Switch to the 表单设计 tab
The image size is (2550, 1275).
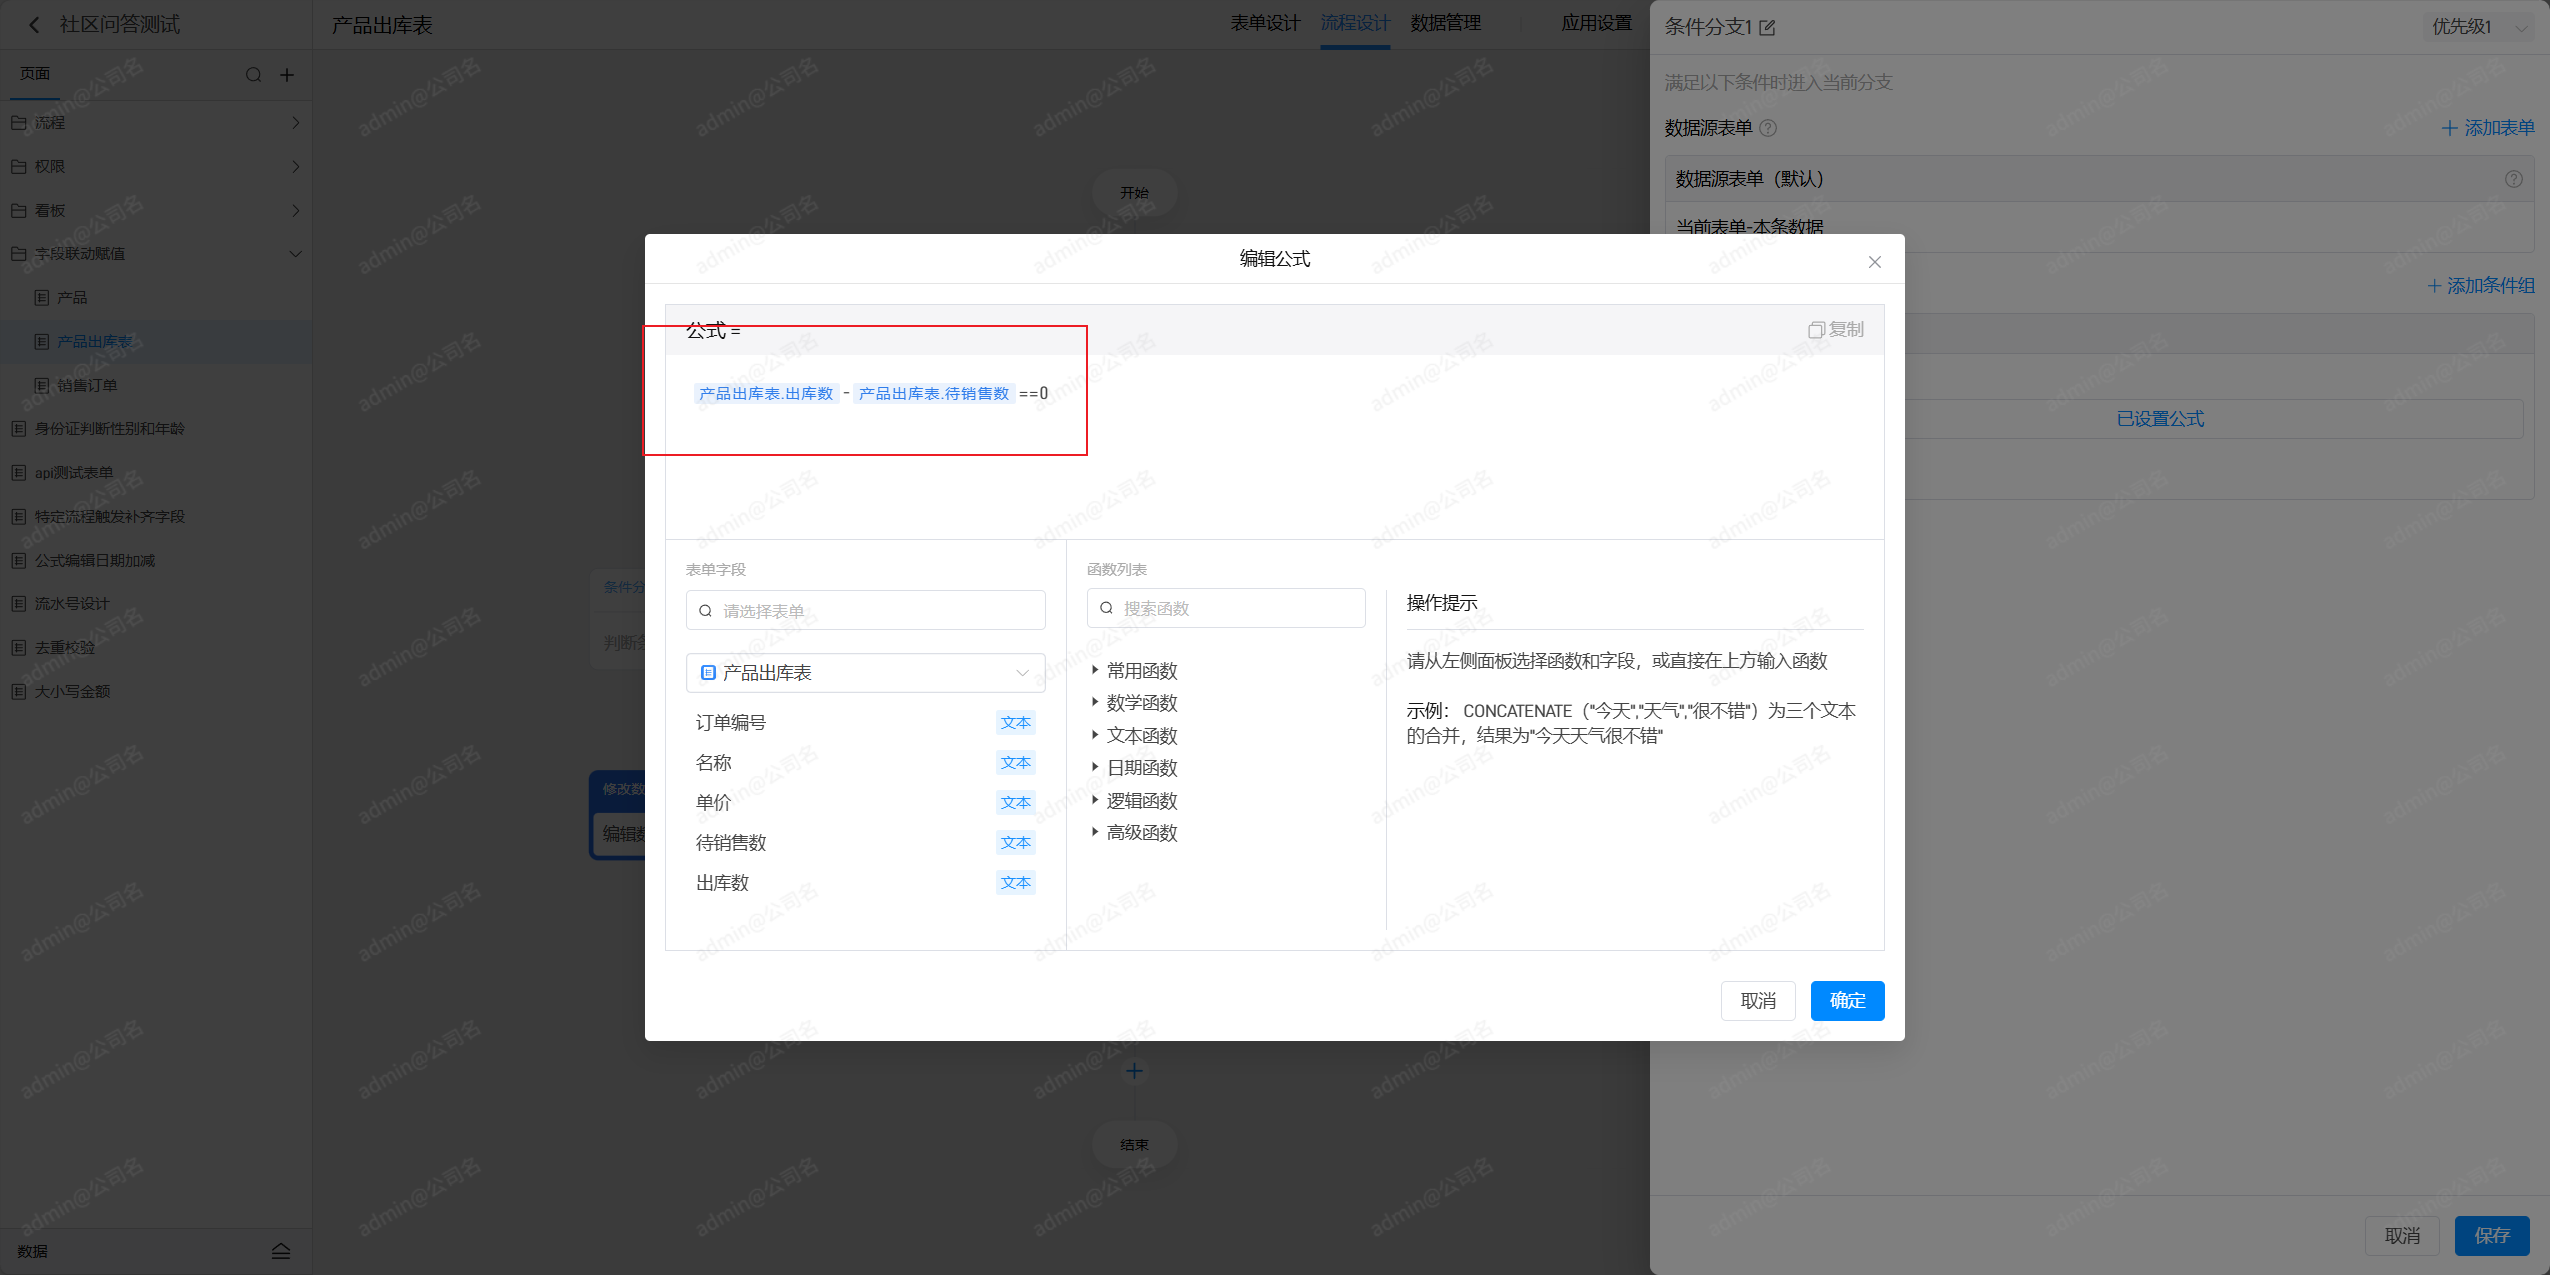tap(1264, 23)
